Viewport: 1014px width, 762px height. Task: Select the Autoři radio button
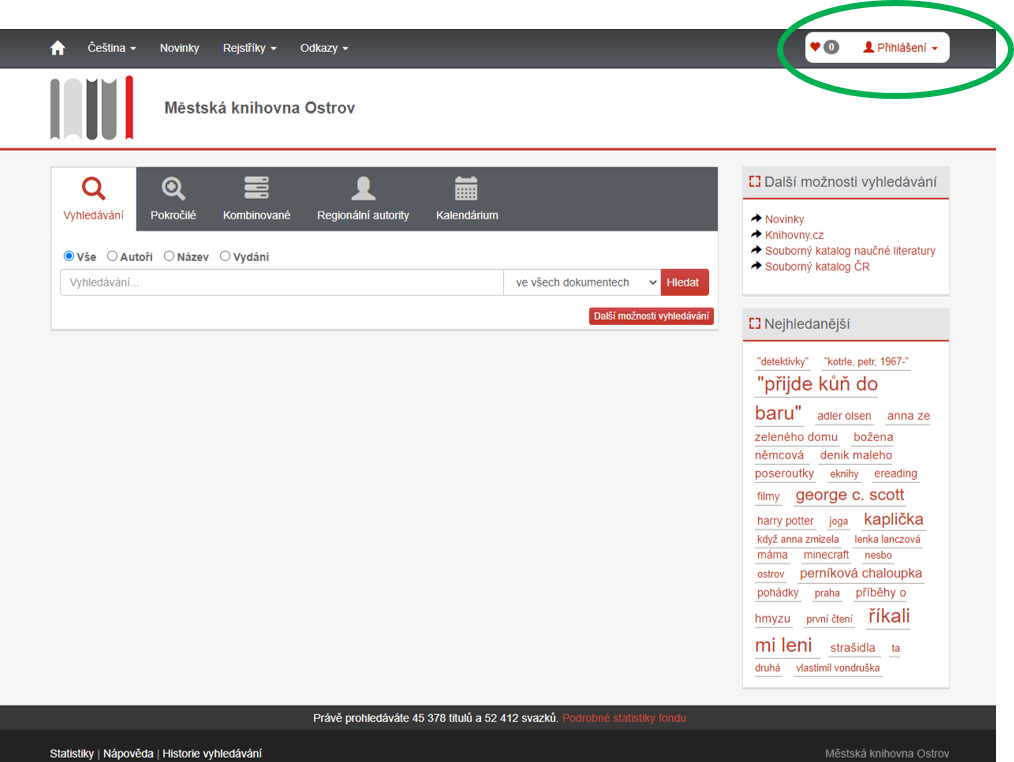(x=112, y=256)
